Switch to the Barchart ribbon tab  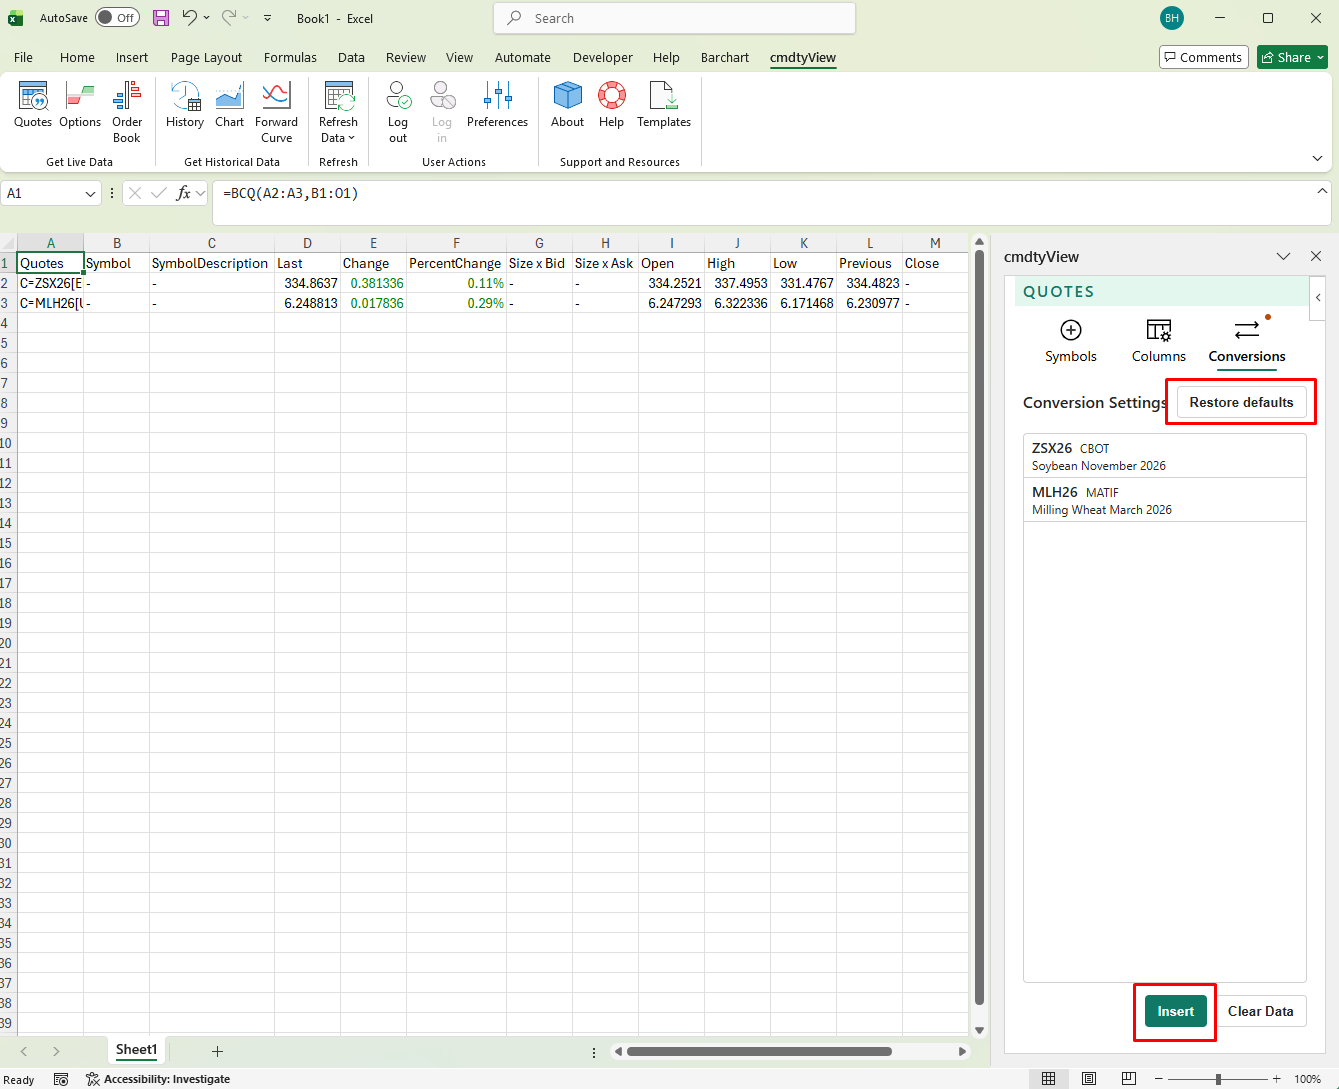point(724,58)
